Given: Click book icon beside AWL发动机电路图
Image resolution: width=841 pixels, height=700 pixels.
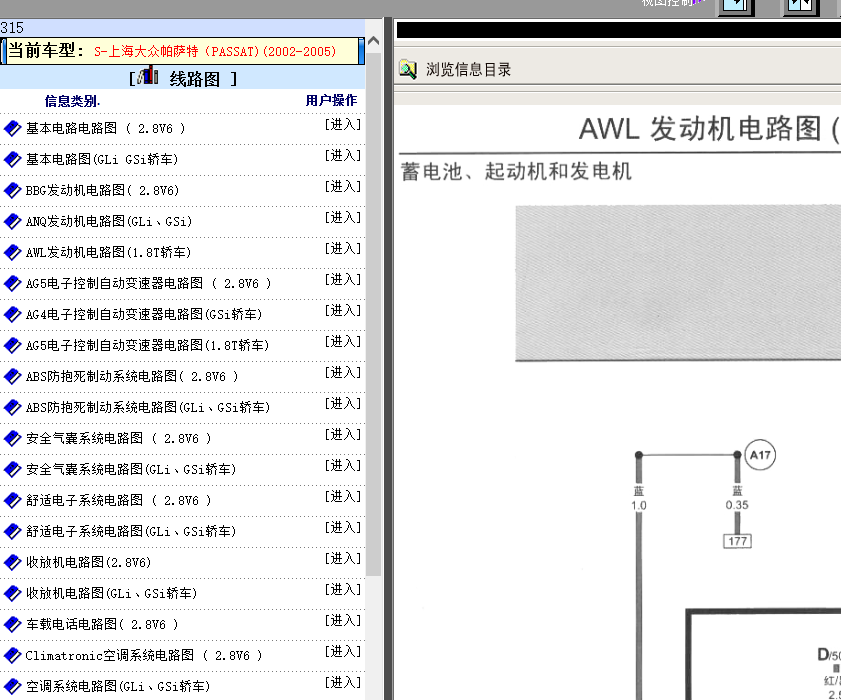Looking at the screenshot, I should click(x=12, y=253).
